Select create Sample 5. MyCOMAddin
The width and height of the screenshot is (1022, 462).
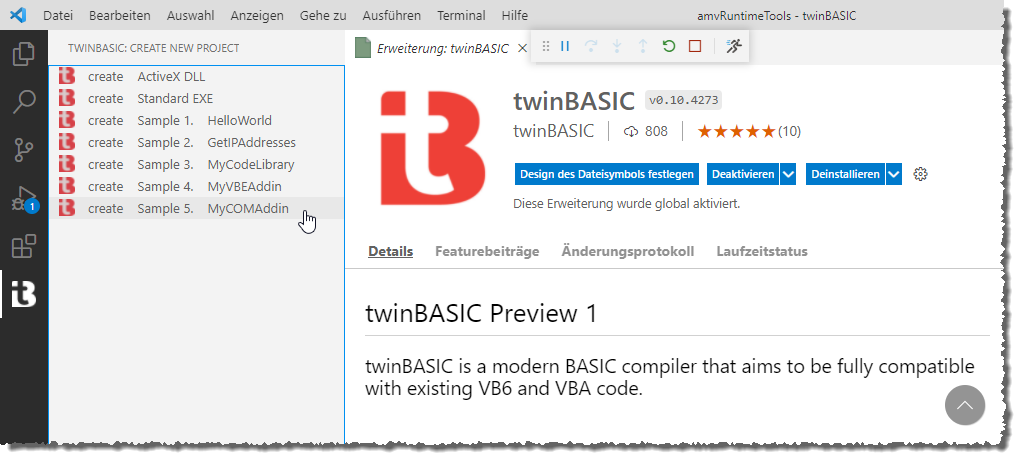[x=197, y=209]
